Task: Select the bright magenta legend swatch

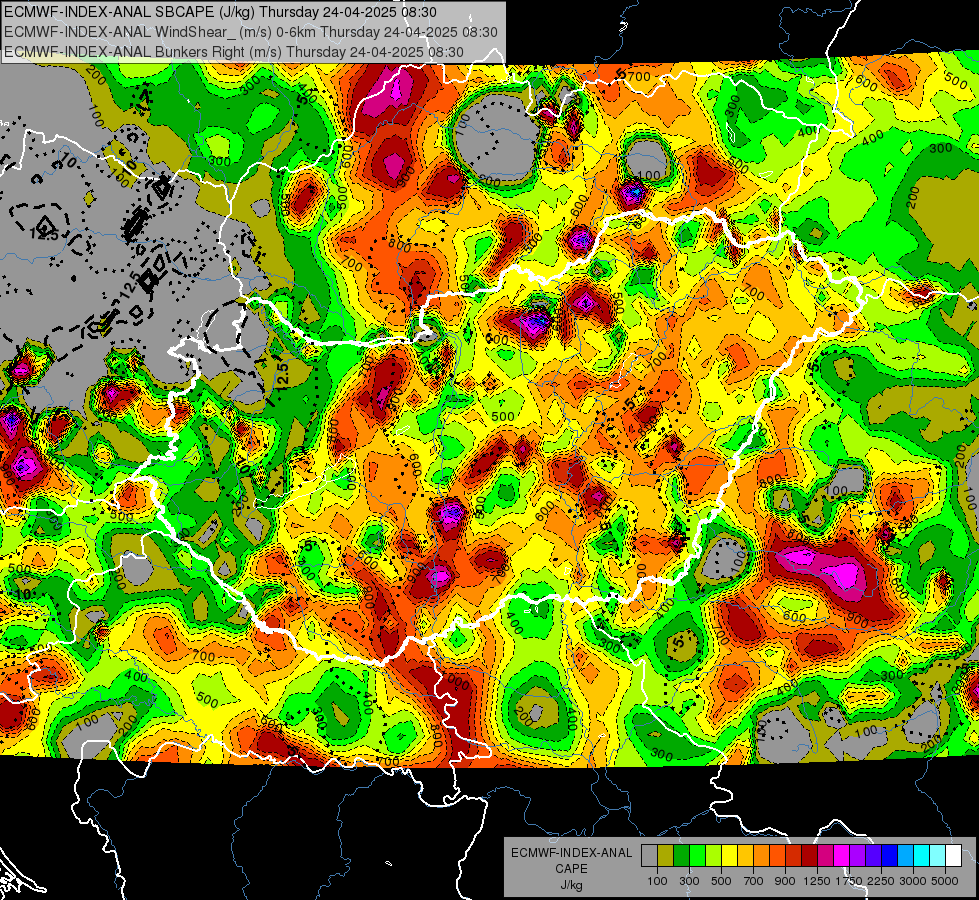Action: click(841, 856)
